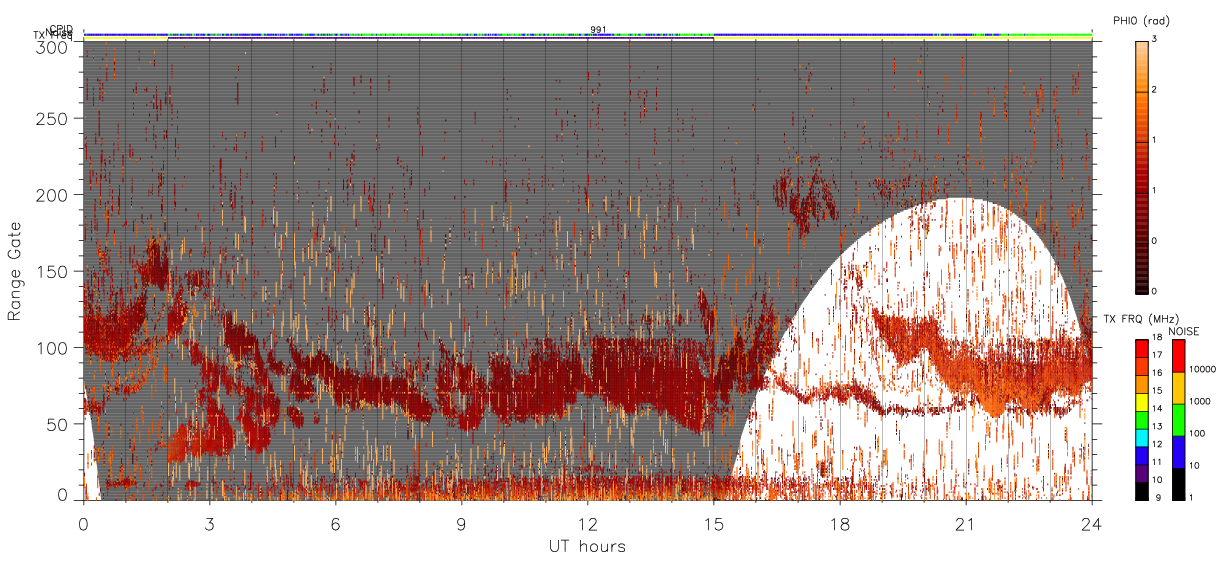Click the cyan 12-13 MHz TX FRQ swatch
Image resolution: width=1228 pixels, height=567 pixels.
[1142, 438]
